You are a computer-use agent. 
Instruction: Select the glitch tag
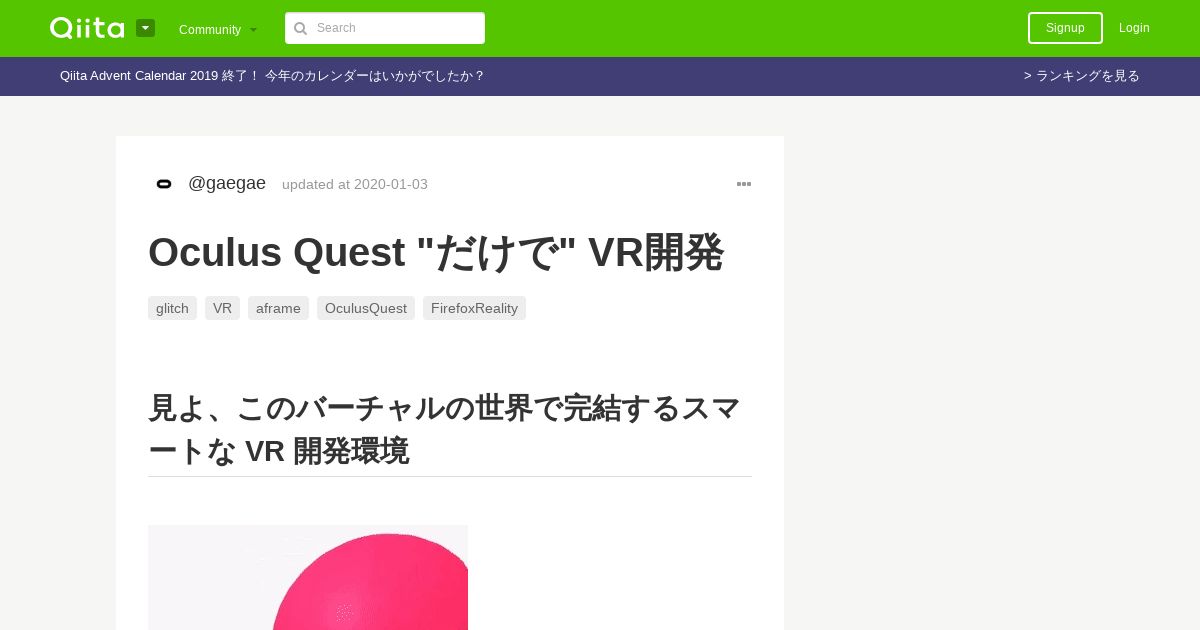click(172, 308)
